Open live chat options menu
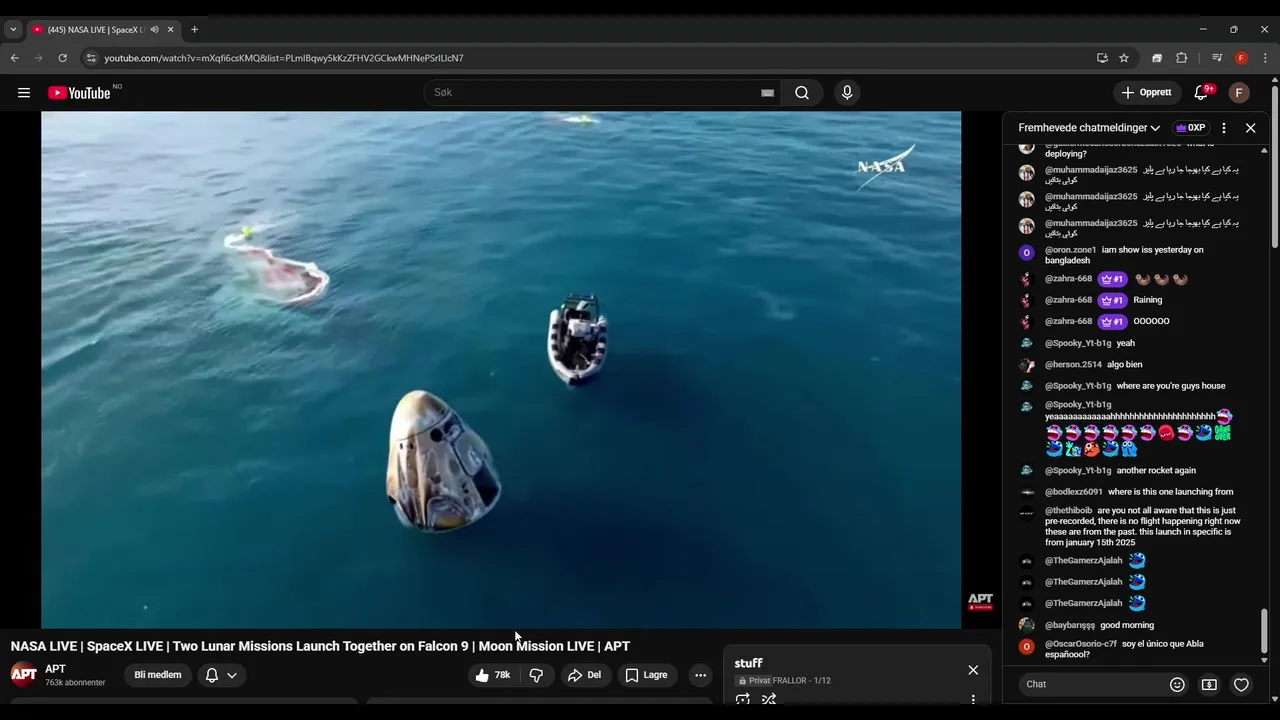The image size is (1280, 720). (1223, 128)
